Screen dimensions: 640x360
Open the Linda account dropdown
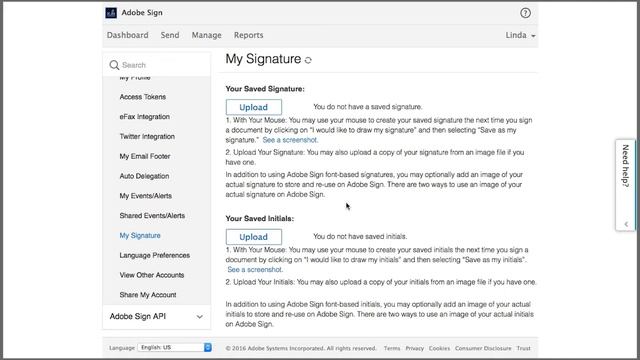[x=520, y=35]
